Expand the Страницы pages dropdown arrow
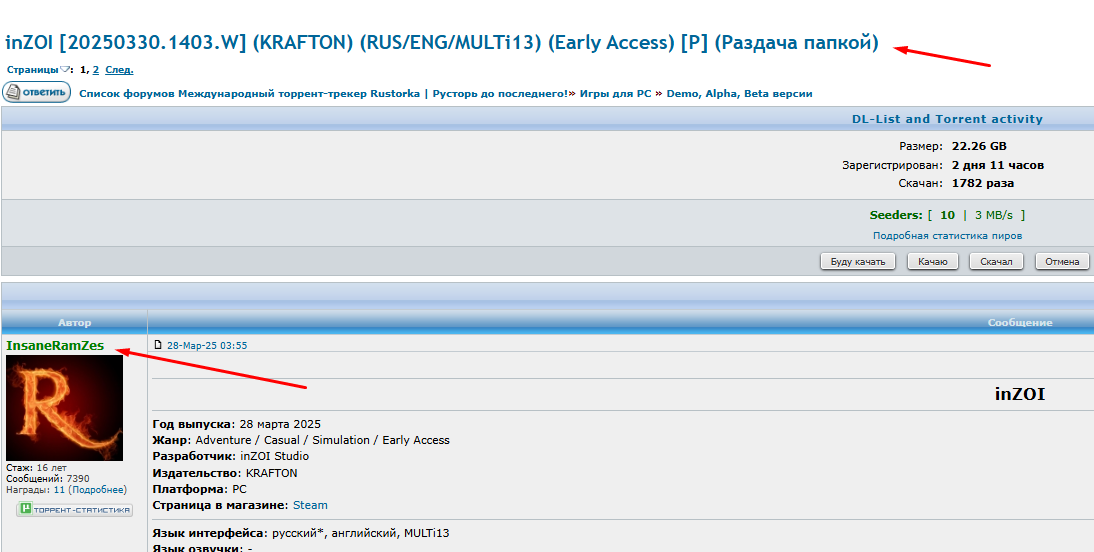This screenshot has width=1094, height=552. pyautogui.click(x=65, y=70)
